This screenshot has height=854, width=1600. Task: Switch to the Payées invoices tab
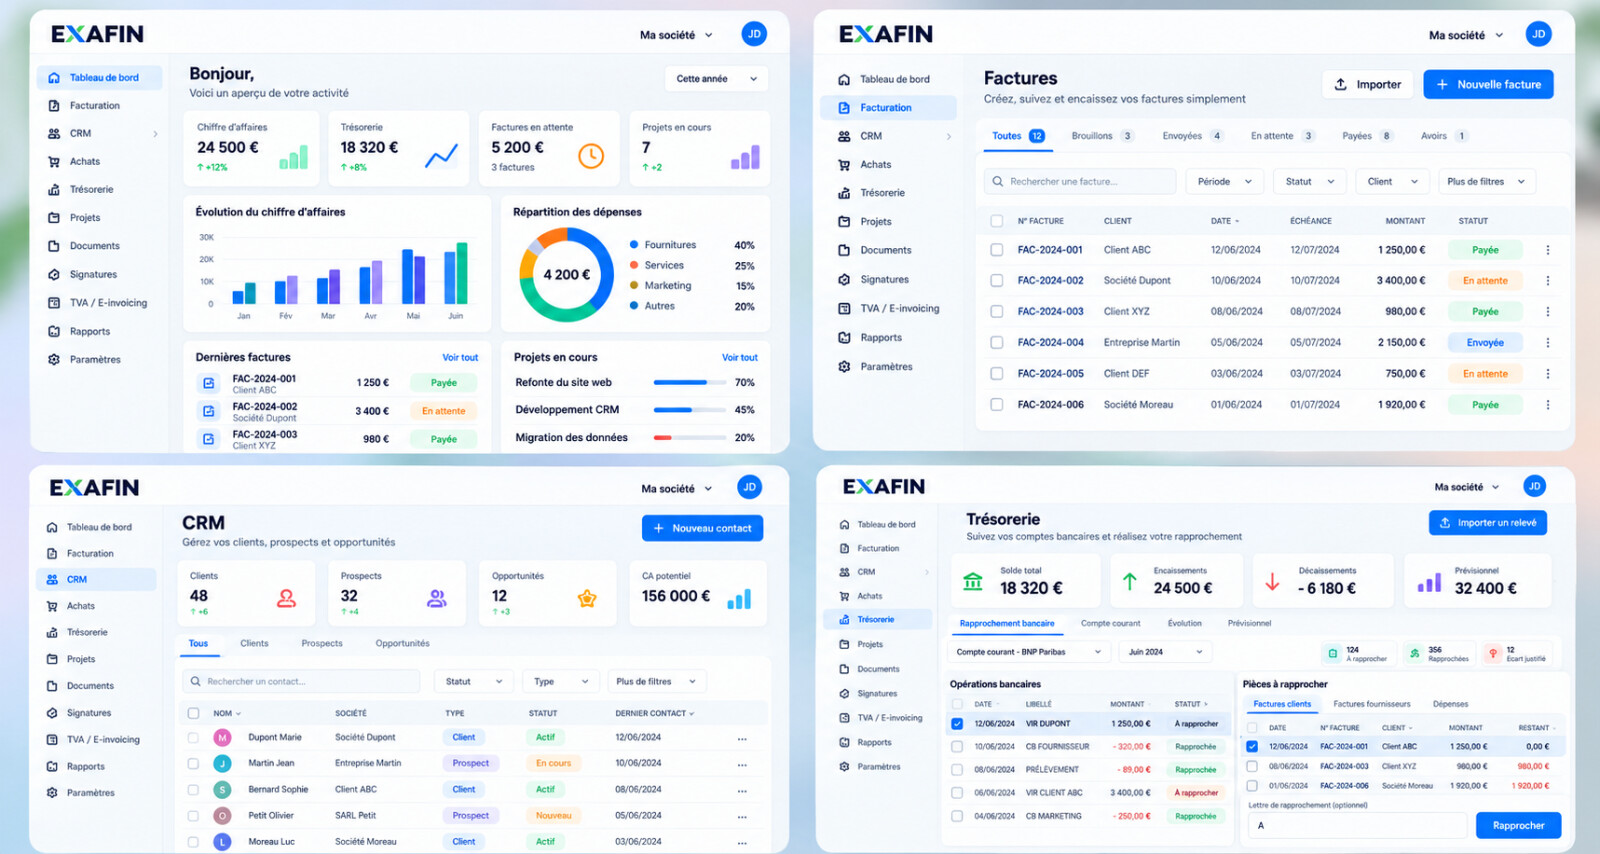click(1367, 136)
